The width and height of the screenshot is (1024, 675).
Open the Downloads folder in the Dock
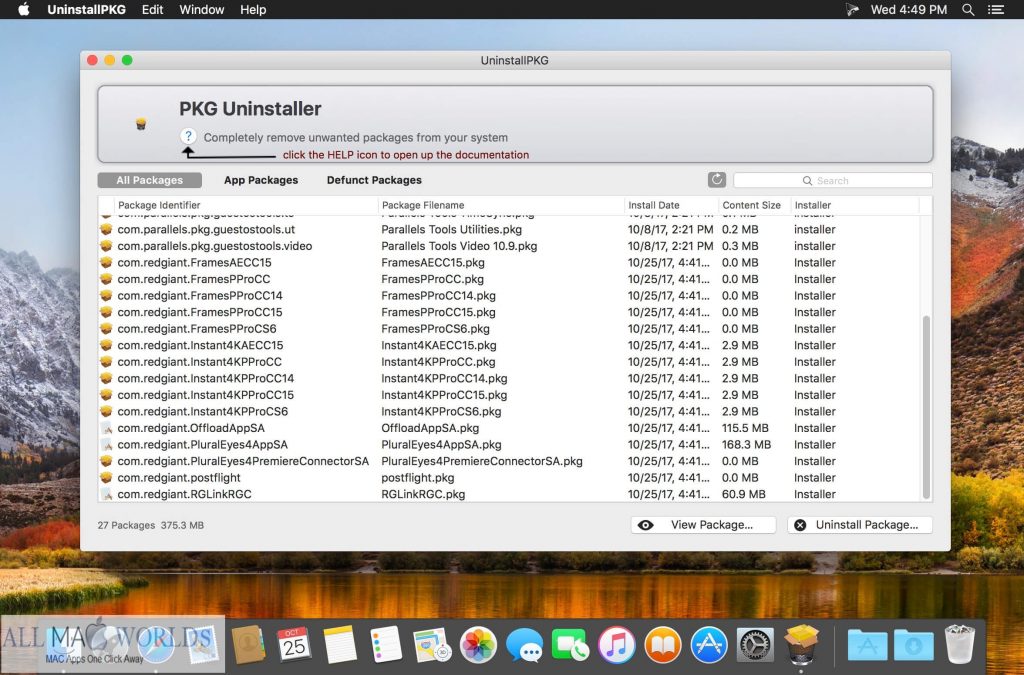tap(913, 645)
